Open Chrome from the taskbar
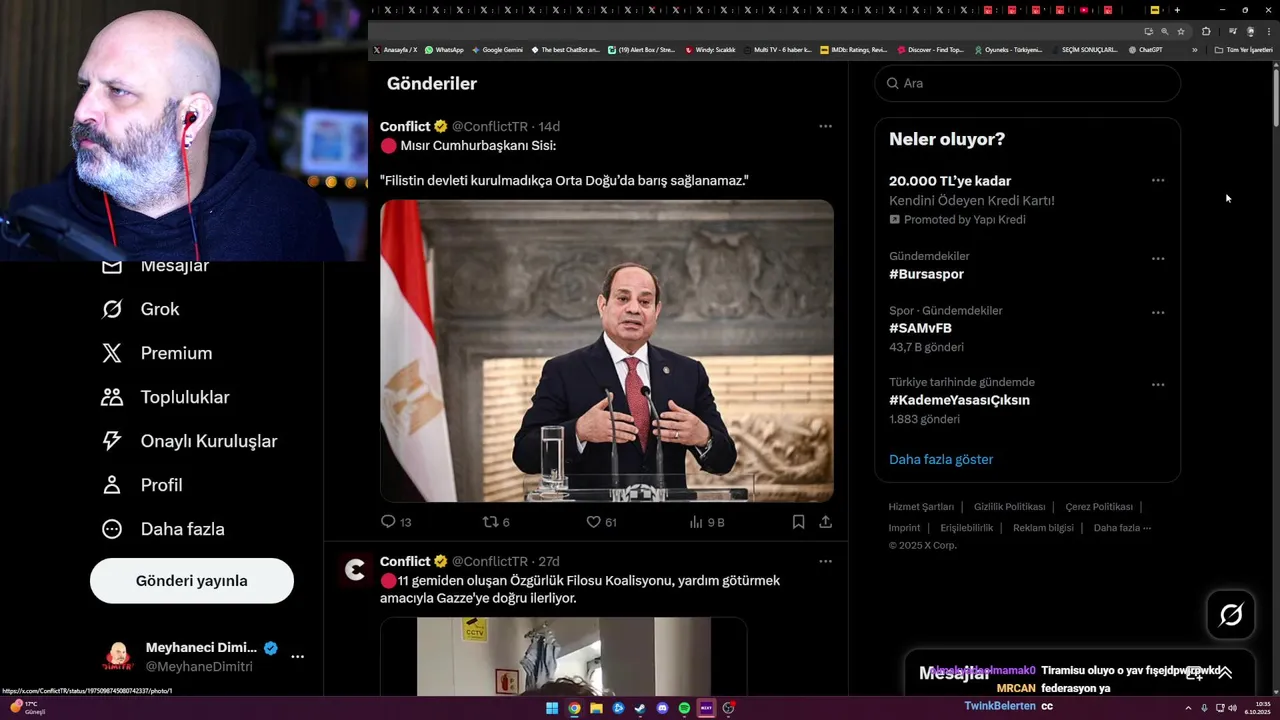Viewport: 1280px width, 720px height. [574, 708]
